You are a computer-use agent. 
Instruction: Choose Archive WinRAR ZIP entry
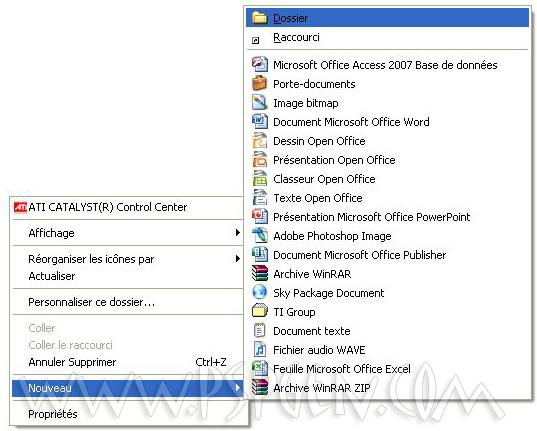[x=387, y=388]
